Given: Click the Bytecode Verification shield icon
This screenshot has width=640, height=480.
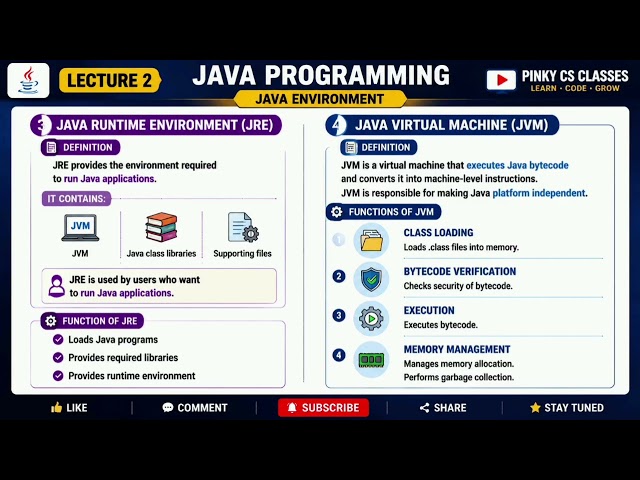Looking at the screenshot, I should [x=371, y=280].
